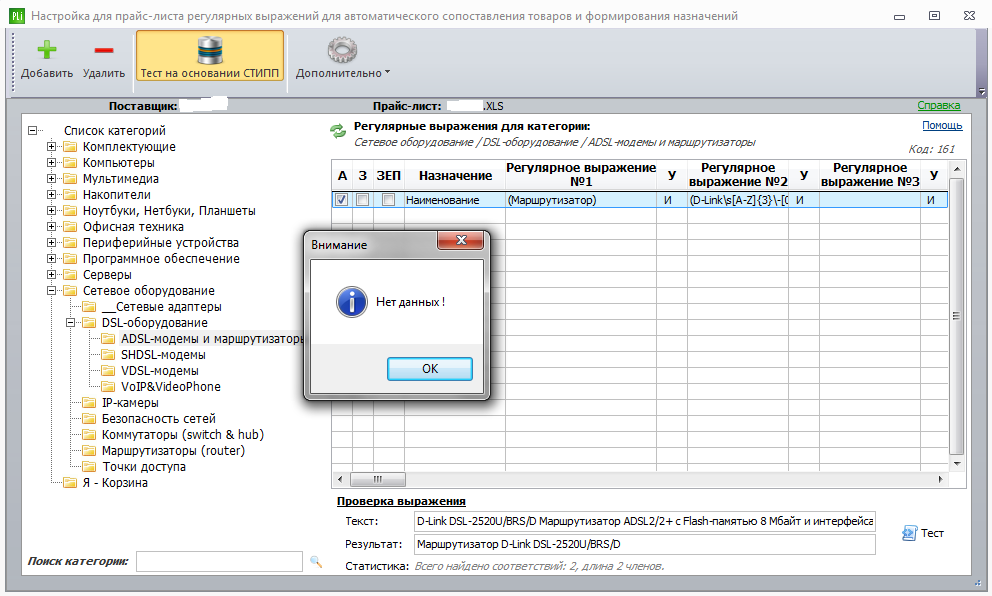This screenshot has height=596, width=992.
Task: Click inside the Результат field
Action: pyautogui.click(x=645, y=544)
